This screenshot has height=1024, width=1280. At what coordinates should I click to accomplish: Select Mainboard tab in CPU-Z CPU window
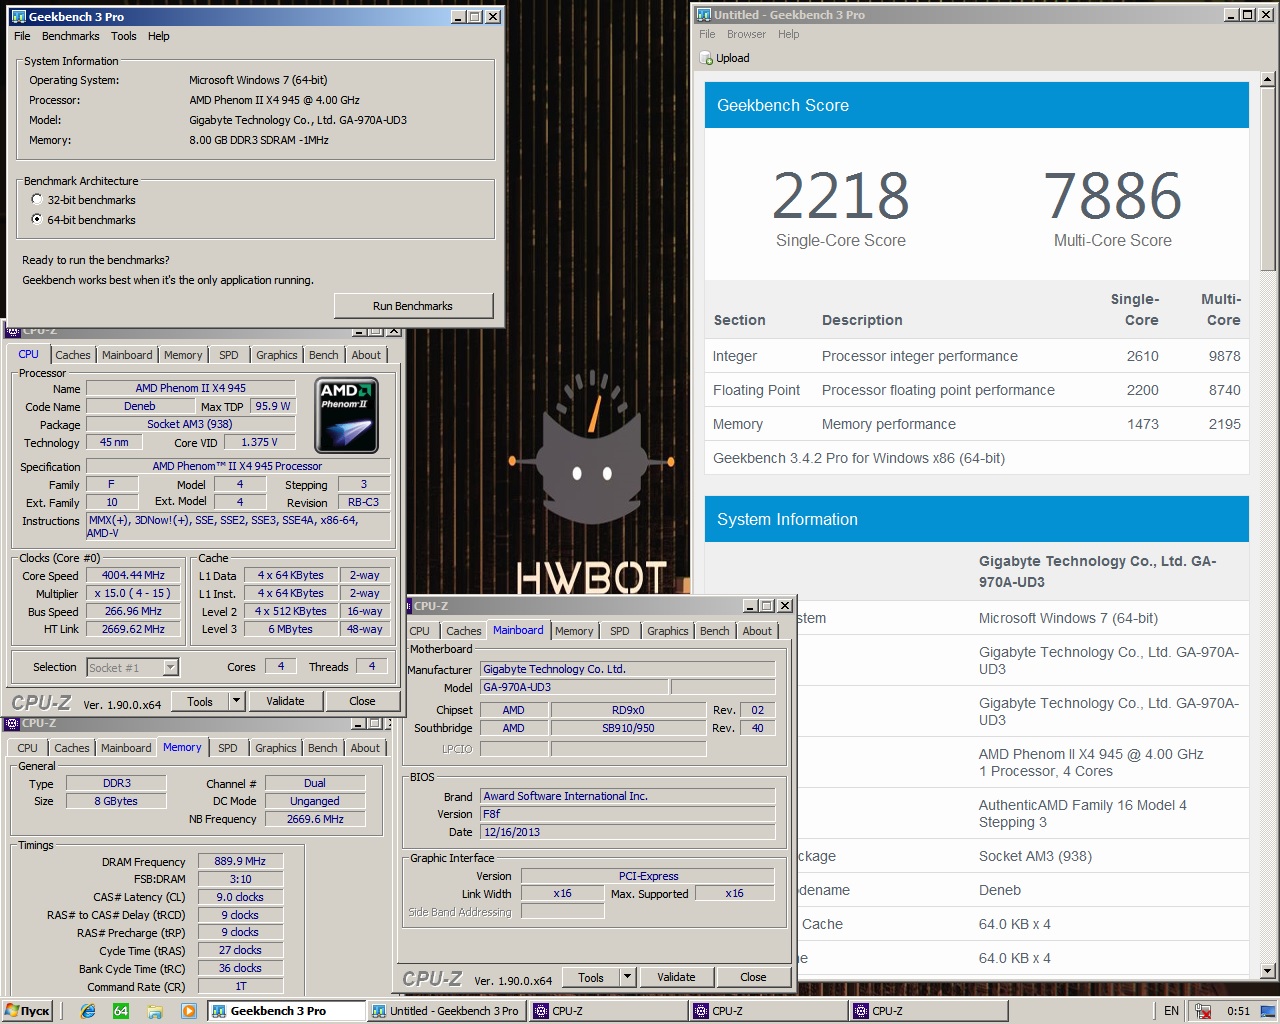coord(127,355)
